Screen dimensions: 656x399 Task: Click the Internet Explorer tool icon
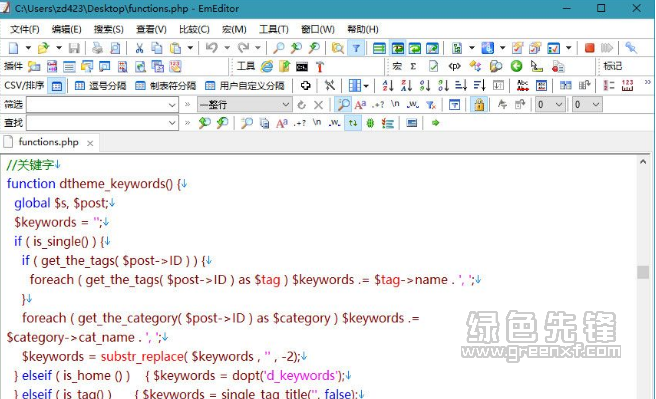tap(266, 66)
